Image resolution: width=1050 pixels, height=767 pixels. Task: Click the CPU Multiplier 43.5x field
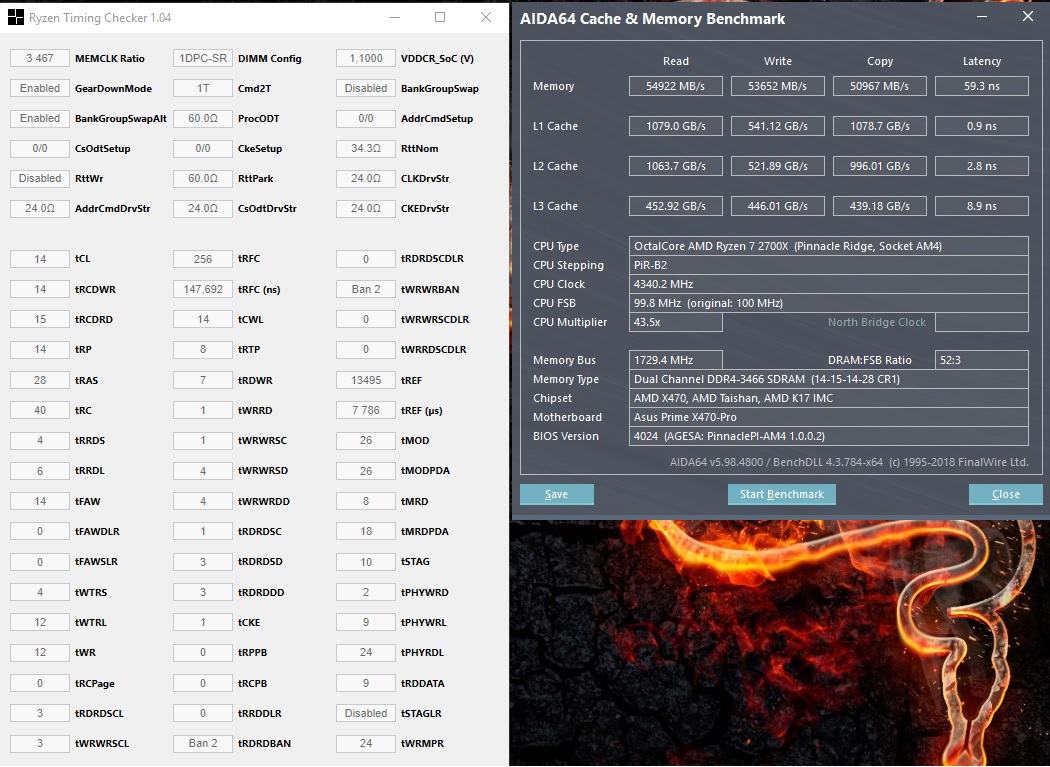tap(676, 322)
